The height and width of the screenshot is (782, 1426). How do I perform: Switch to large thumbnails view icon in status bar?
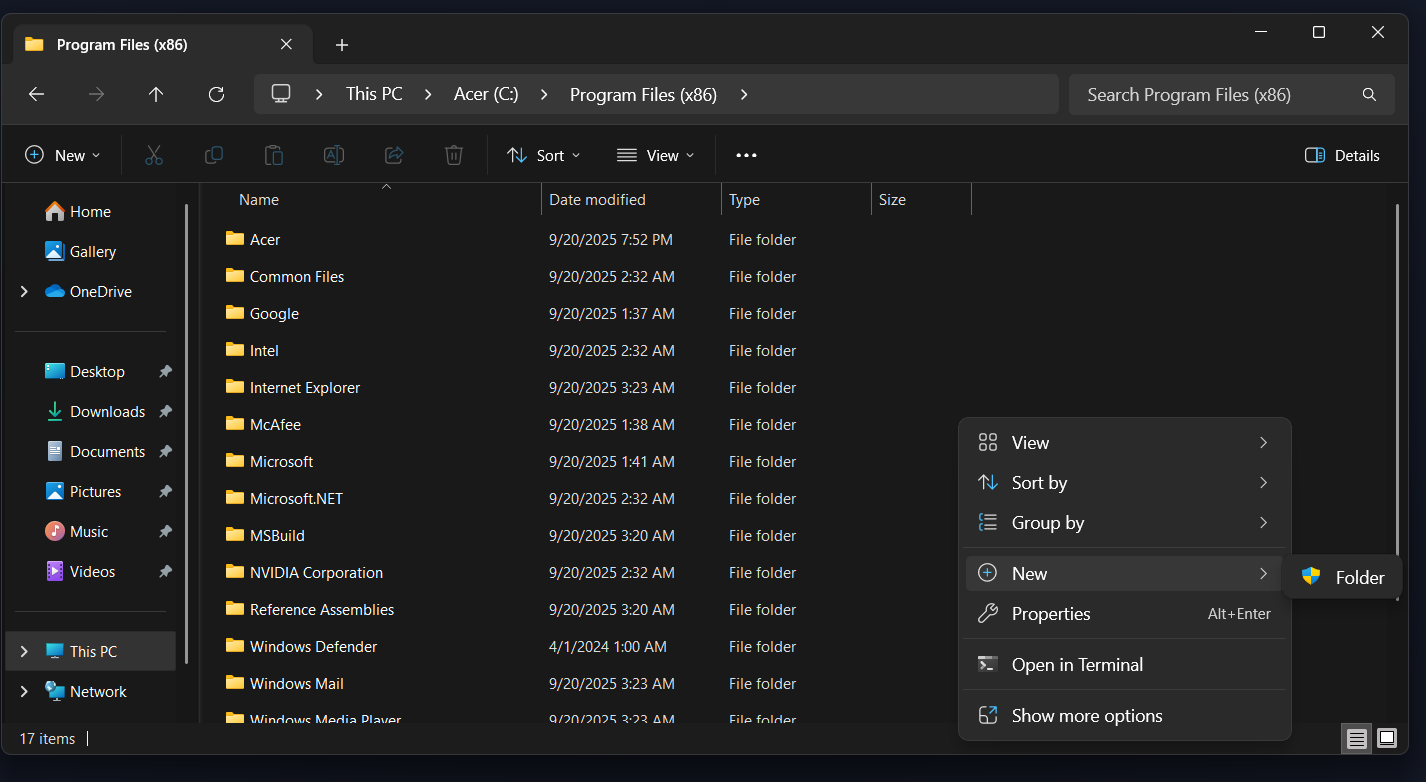(1387, 739)
